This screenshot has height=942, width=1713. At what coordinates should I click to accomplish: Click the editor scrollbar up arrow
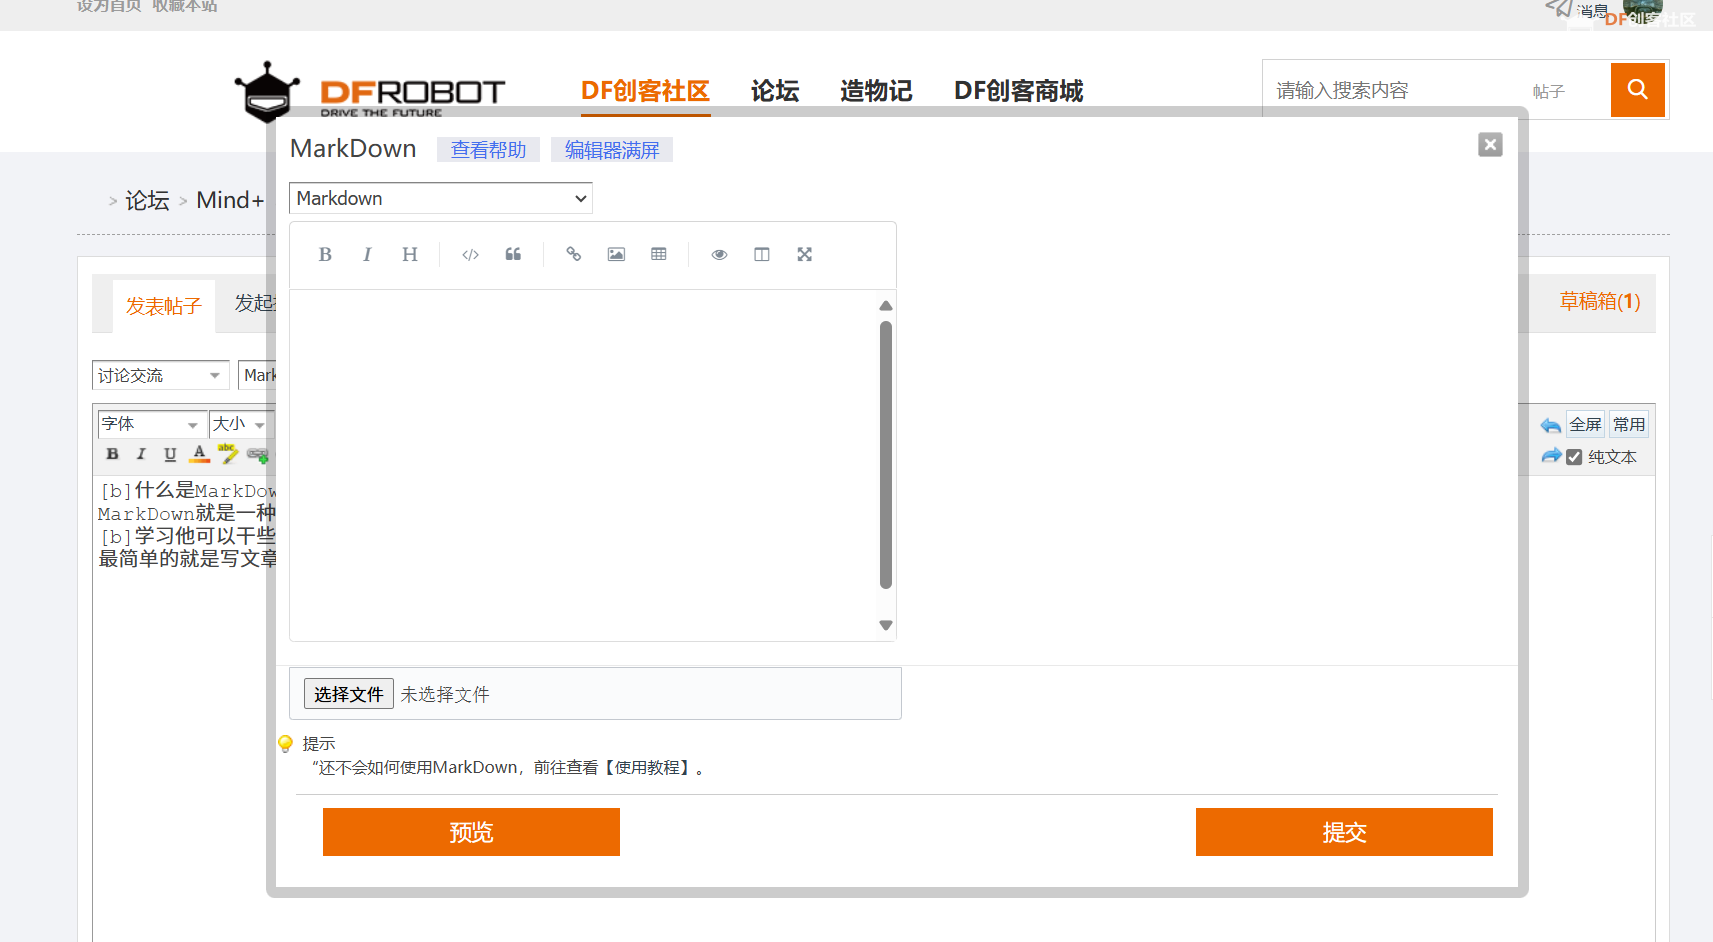(x=886, y=305)
